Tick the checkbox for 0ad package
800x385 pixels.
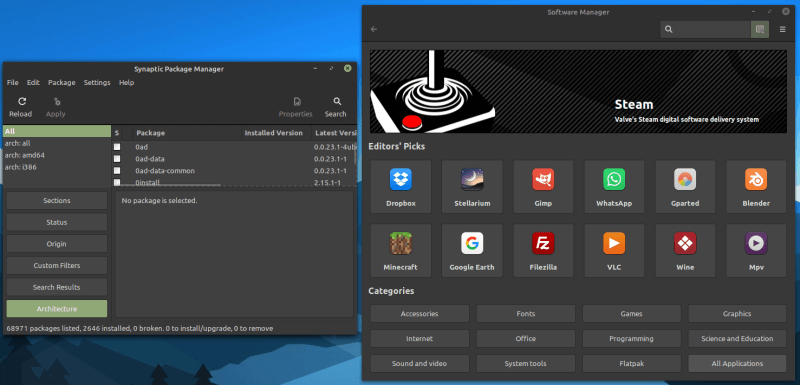coord(117,147)
